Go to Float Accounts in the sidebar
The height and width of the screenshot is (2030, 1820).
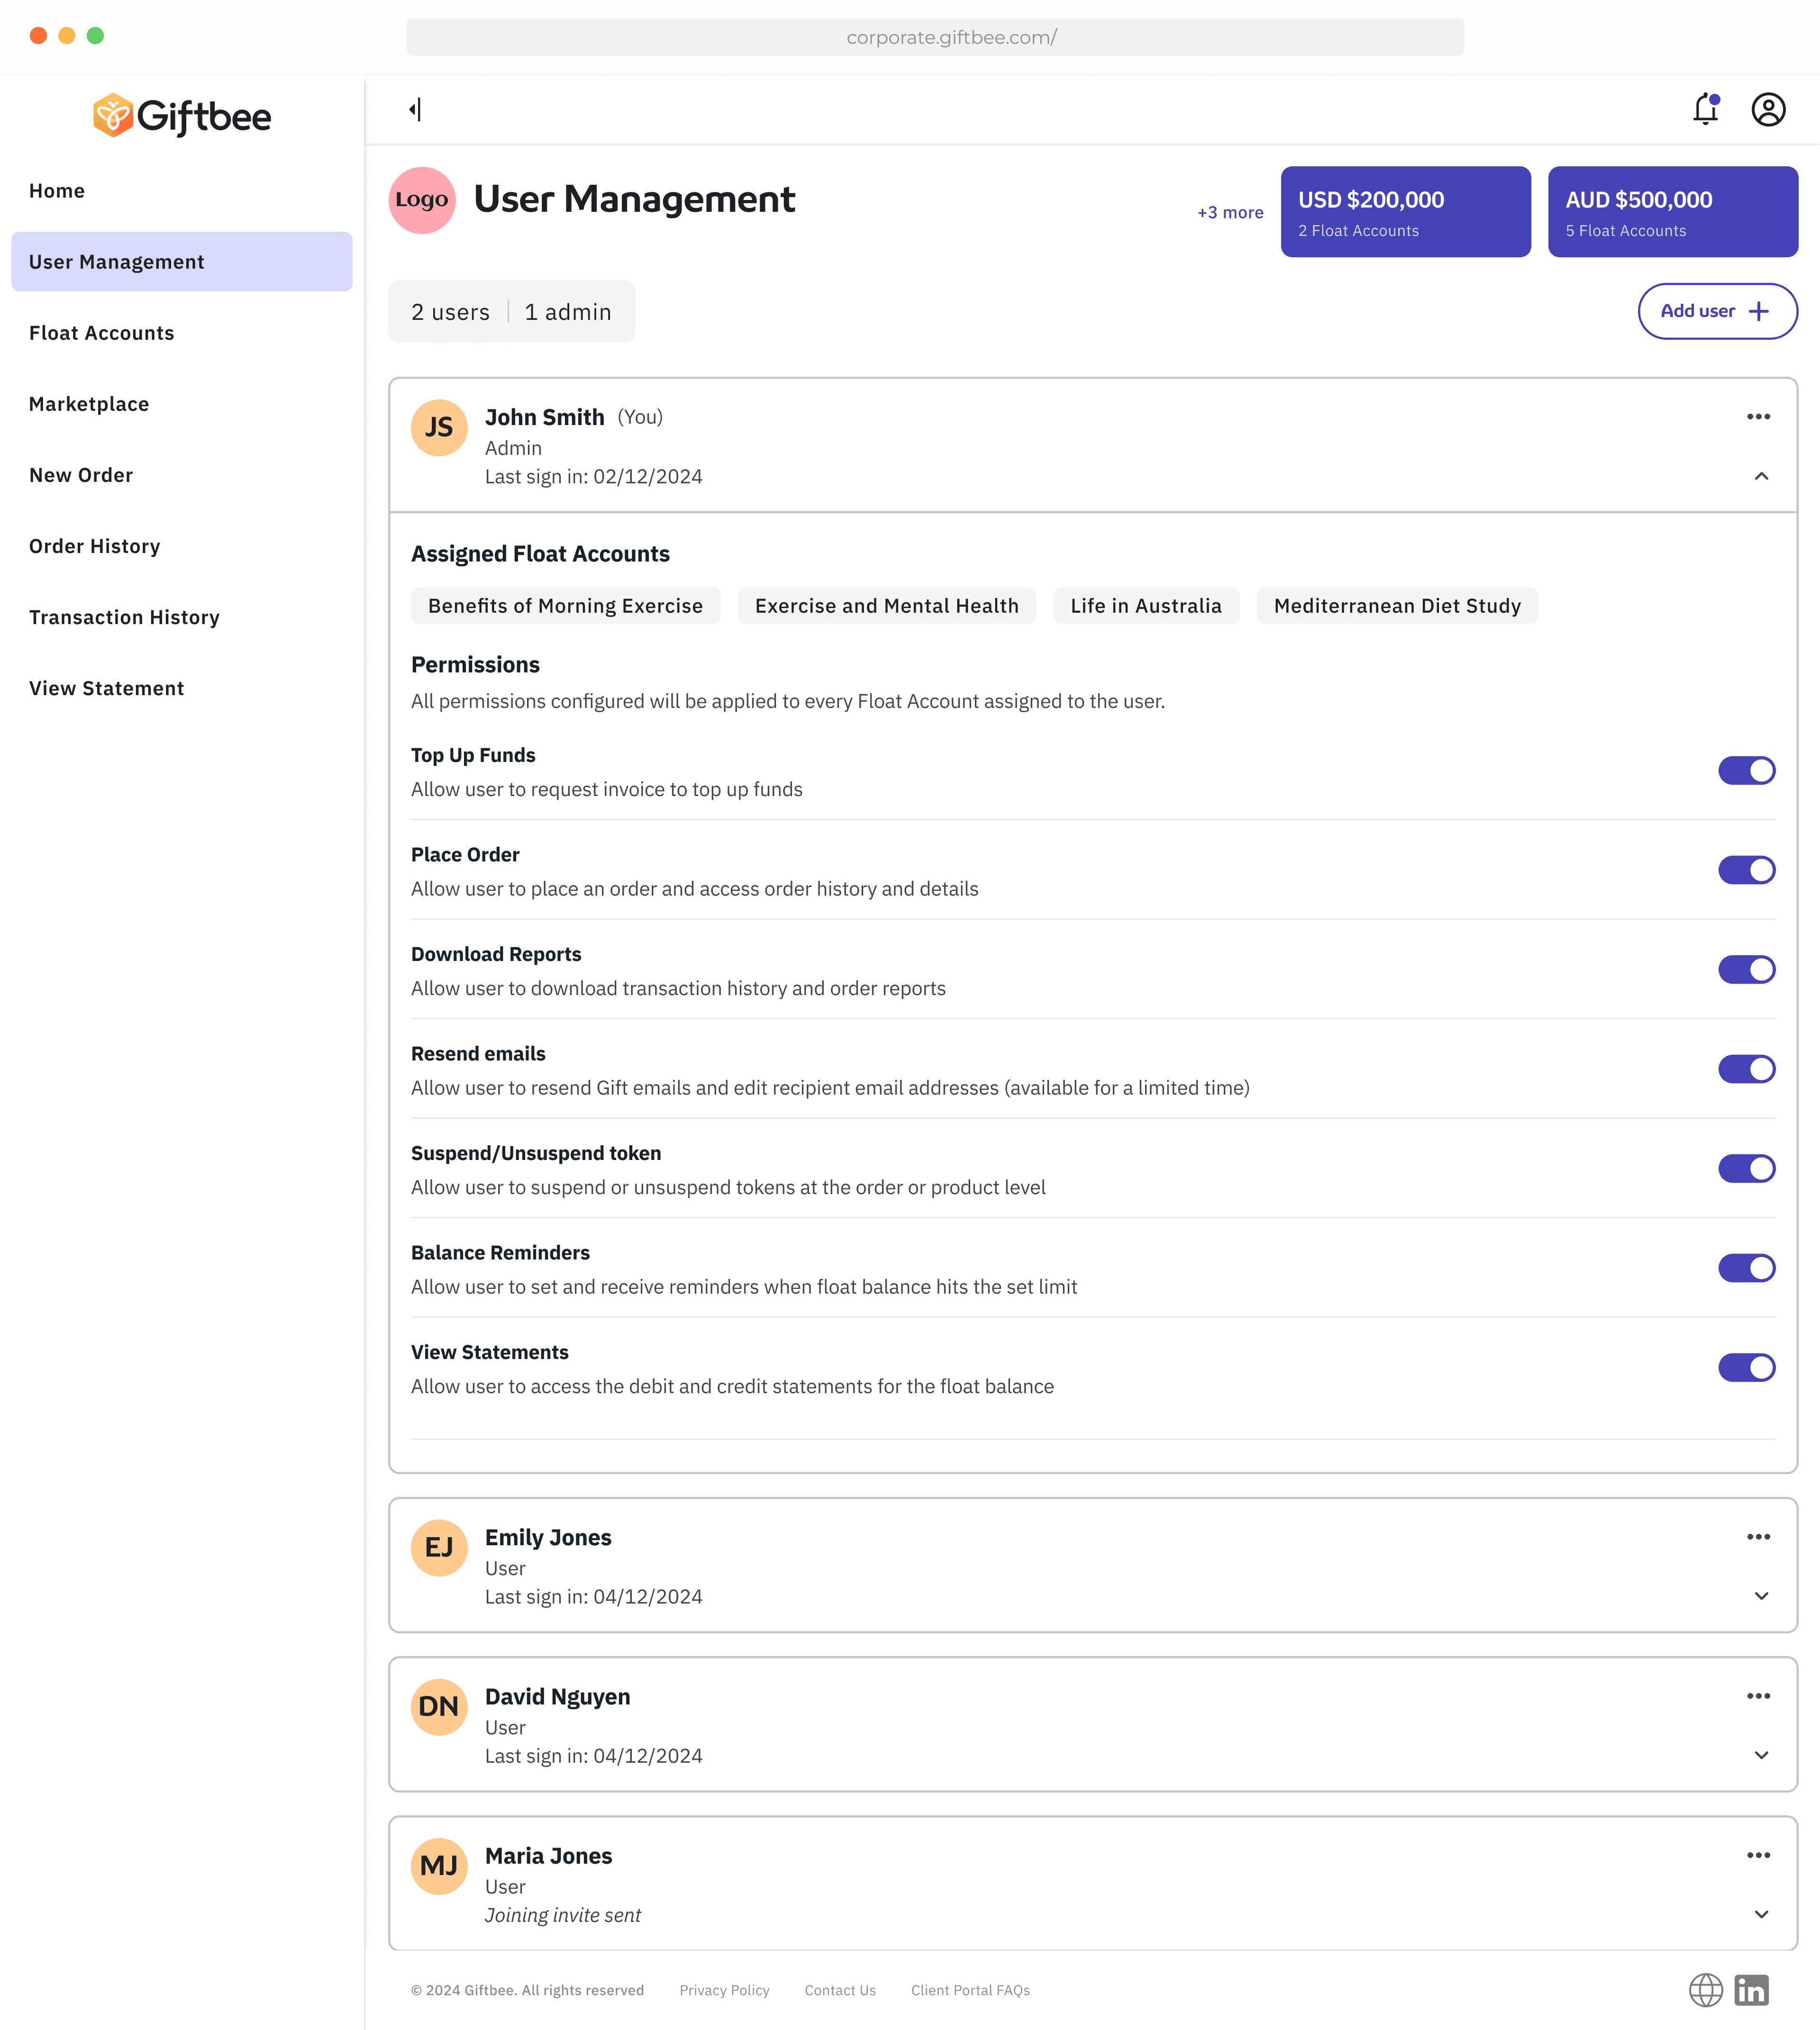click(101, 333)
